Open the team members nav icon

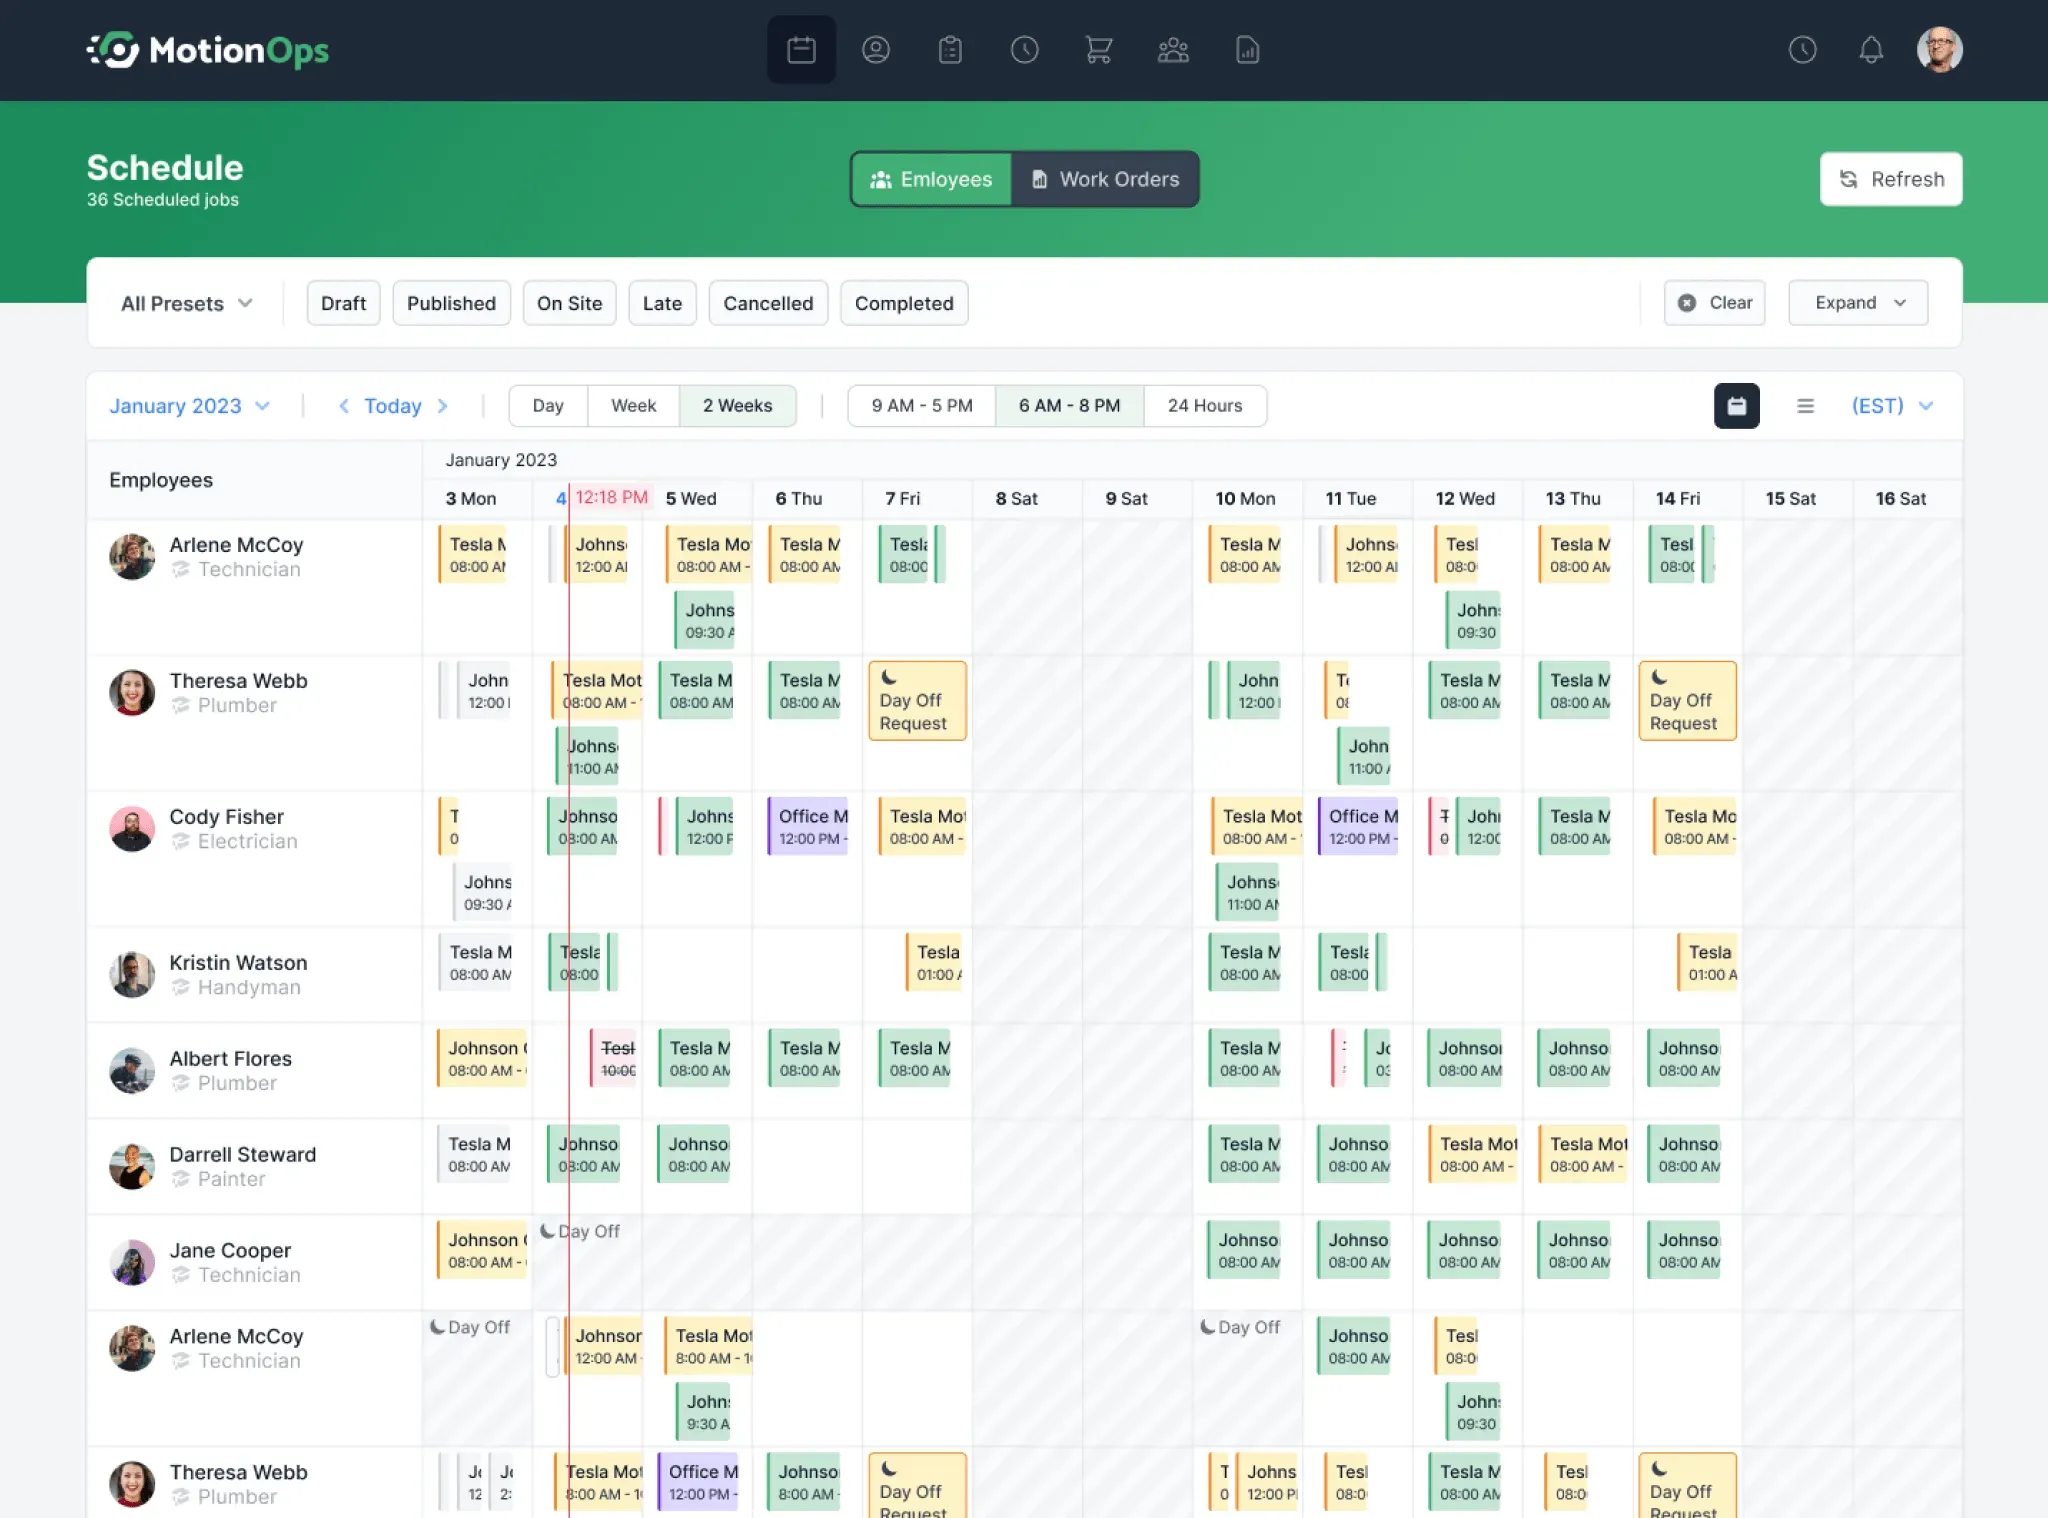click(x=1173, y=50)
